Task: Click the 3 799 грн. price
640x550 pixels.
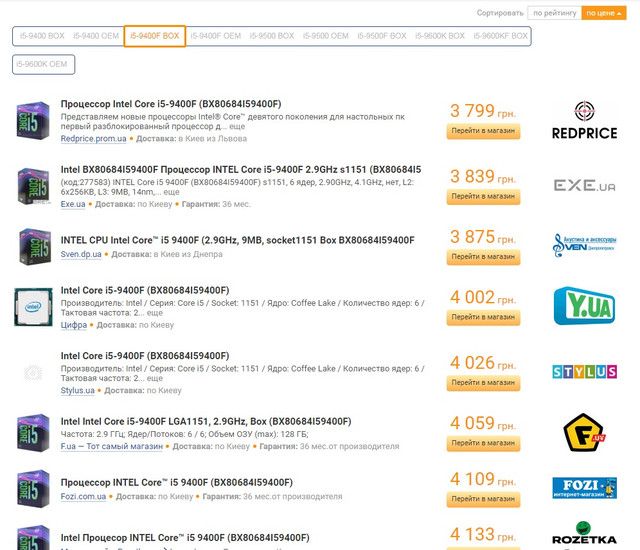Action: [x=483, y=111]
